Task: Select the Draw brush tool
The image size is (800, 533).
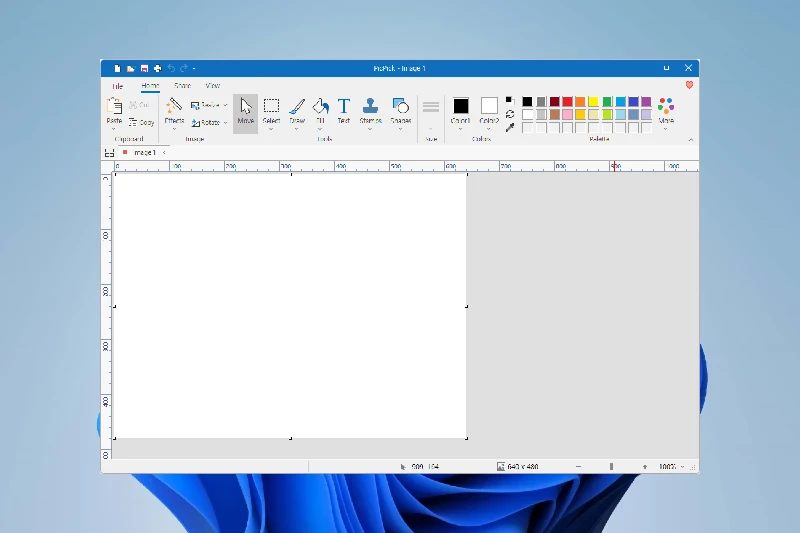Action: click(297, 110)
